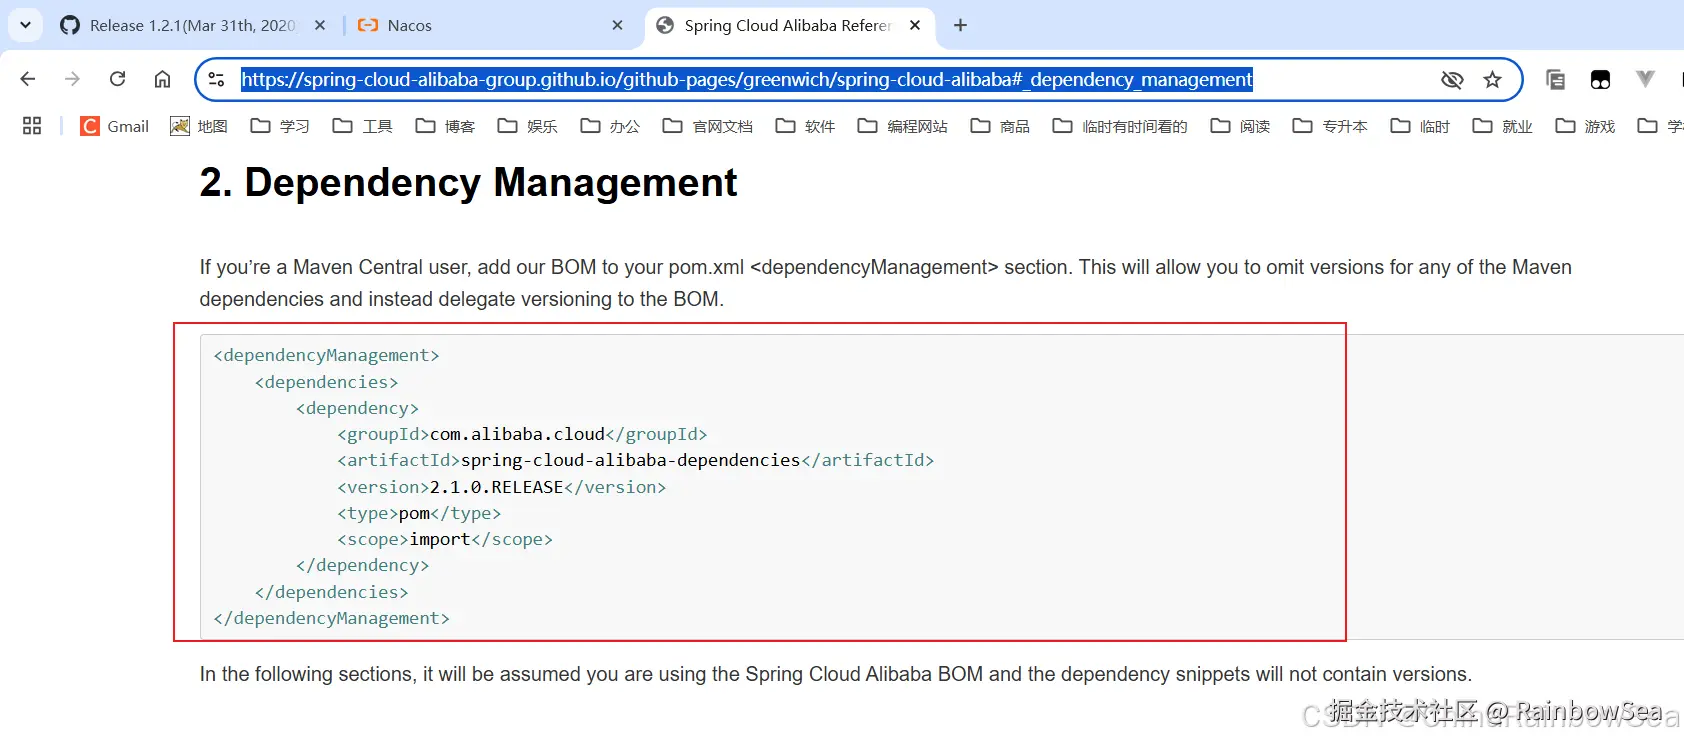This screenshot has width=1684, height=746.
Task: Open the tab search dropdown arrow
Action: coord(25,25)
